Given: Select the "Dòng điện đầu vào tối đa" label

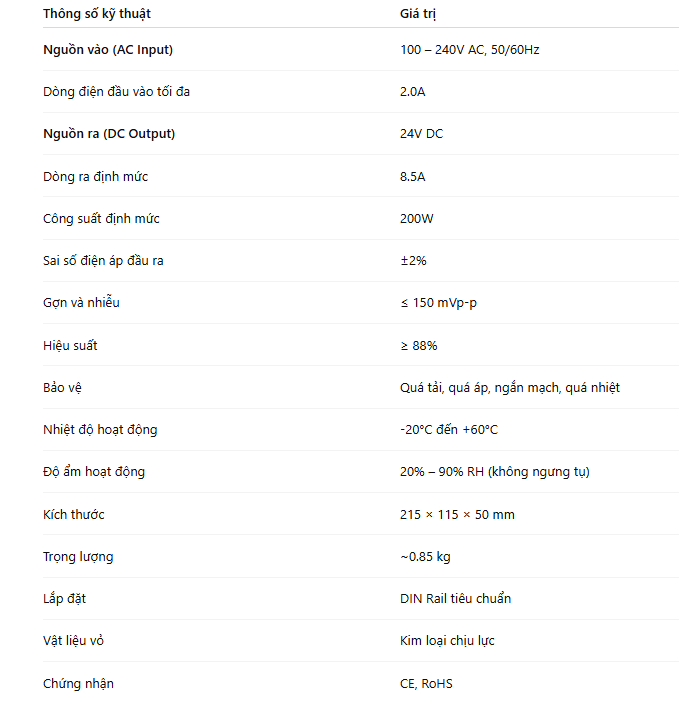Looking at the screenshot, I should tap(116, 92).
